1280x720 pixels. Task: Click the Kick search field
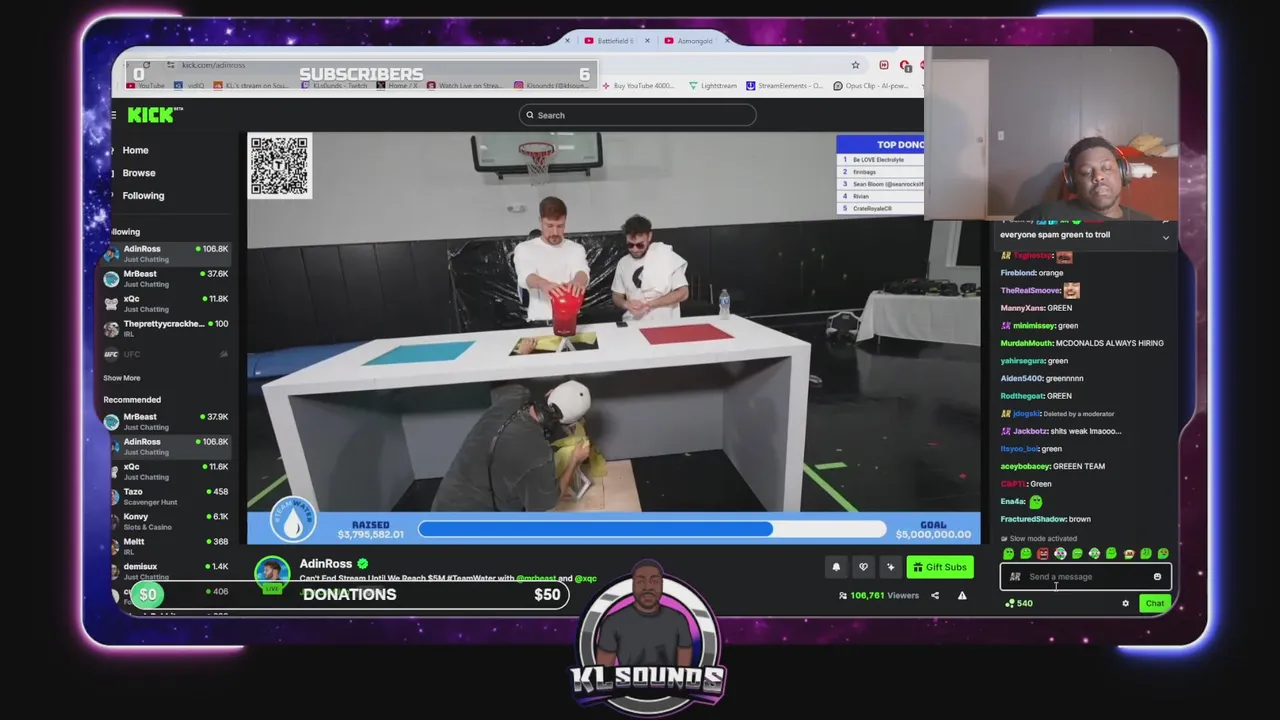pos(637,115)
